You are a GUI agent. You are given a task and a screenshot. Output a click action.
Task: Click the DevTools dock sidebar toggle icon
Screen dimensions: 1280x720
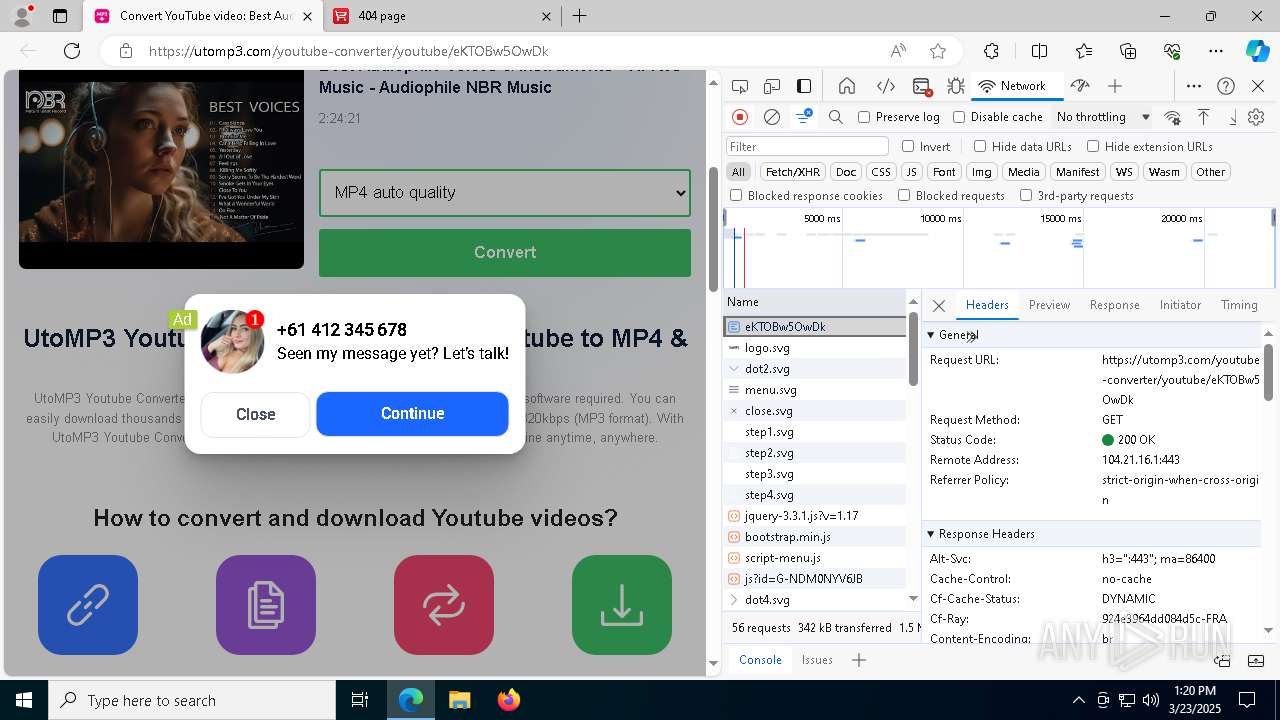(x=804, y=86)
